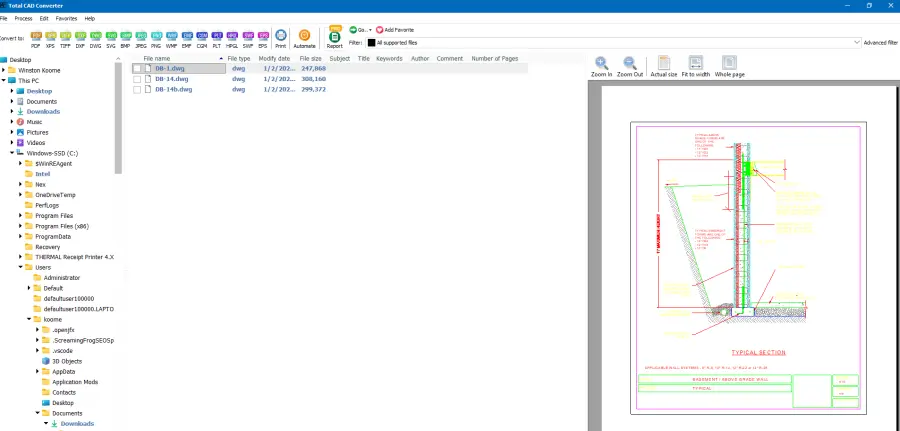Sort files by File size column
The image size is (900, 431).
tap(311, 59)
